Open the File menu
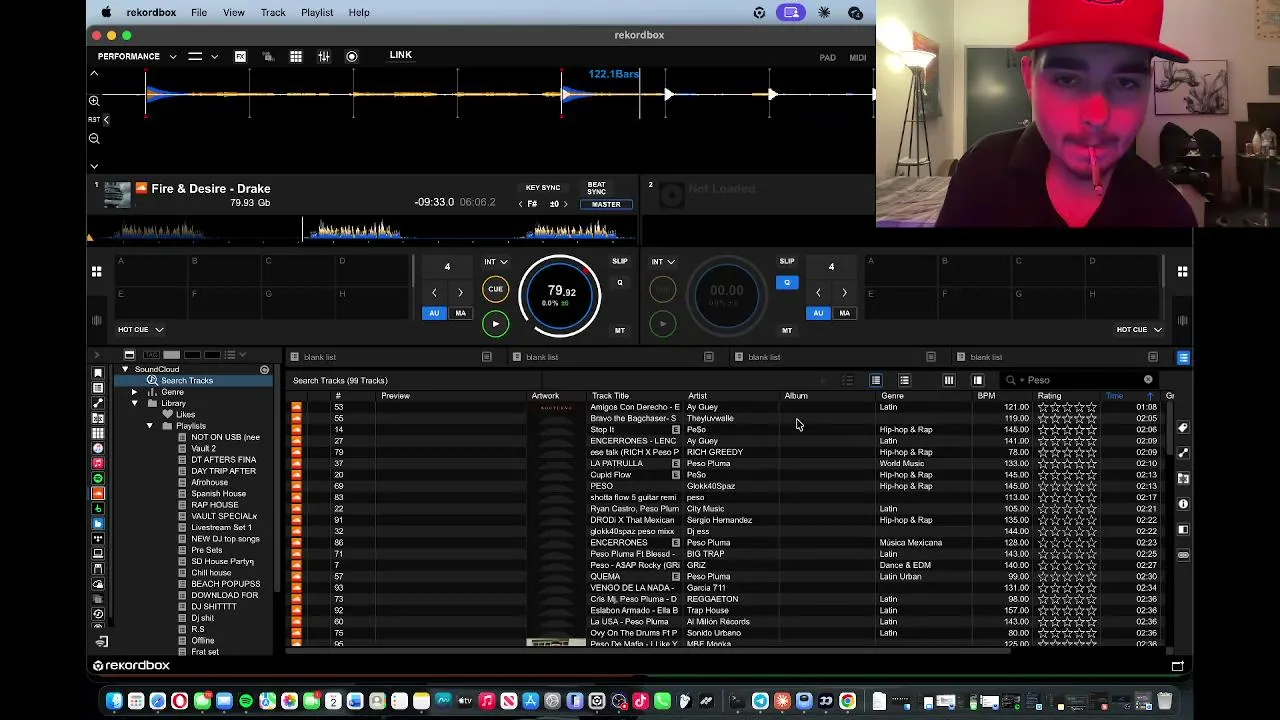Screen dimensions: 1280x720 tap(199, 12)
